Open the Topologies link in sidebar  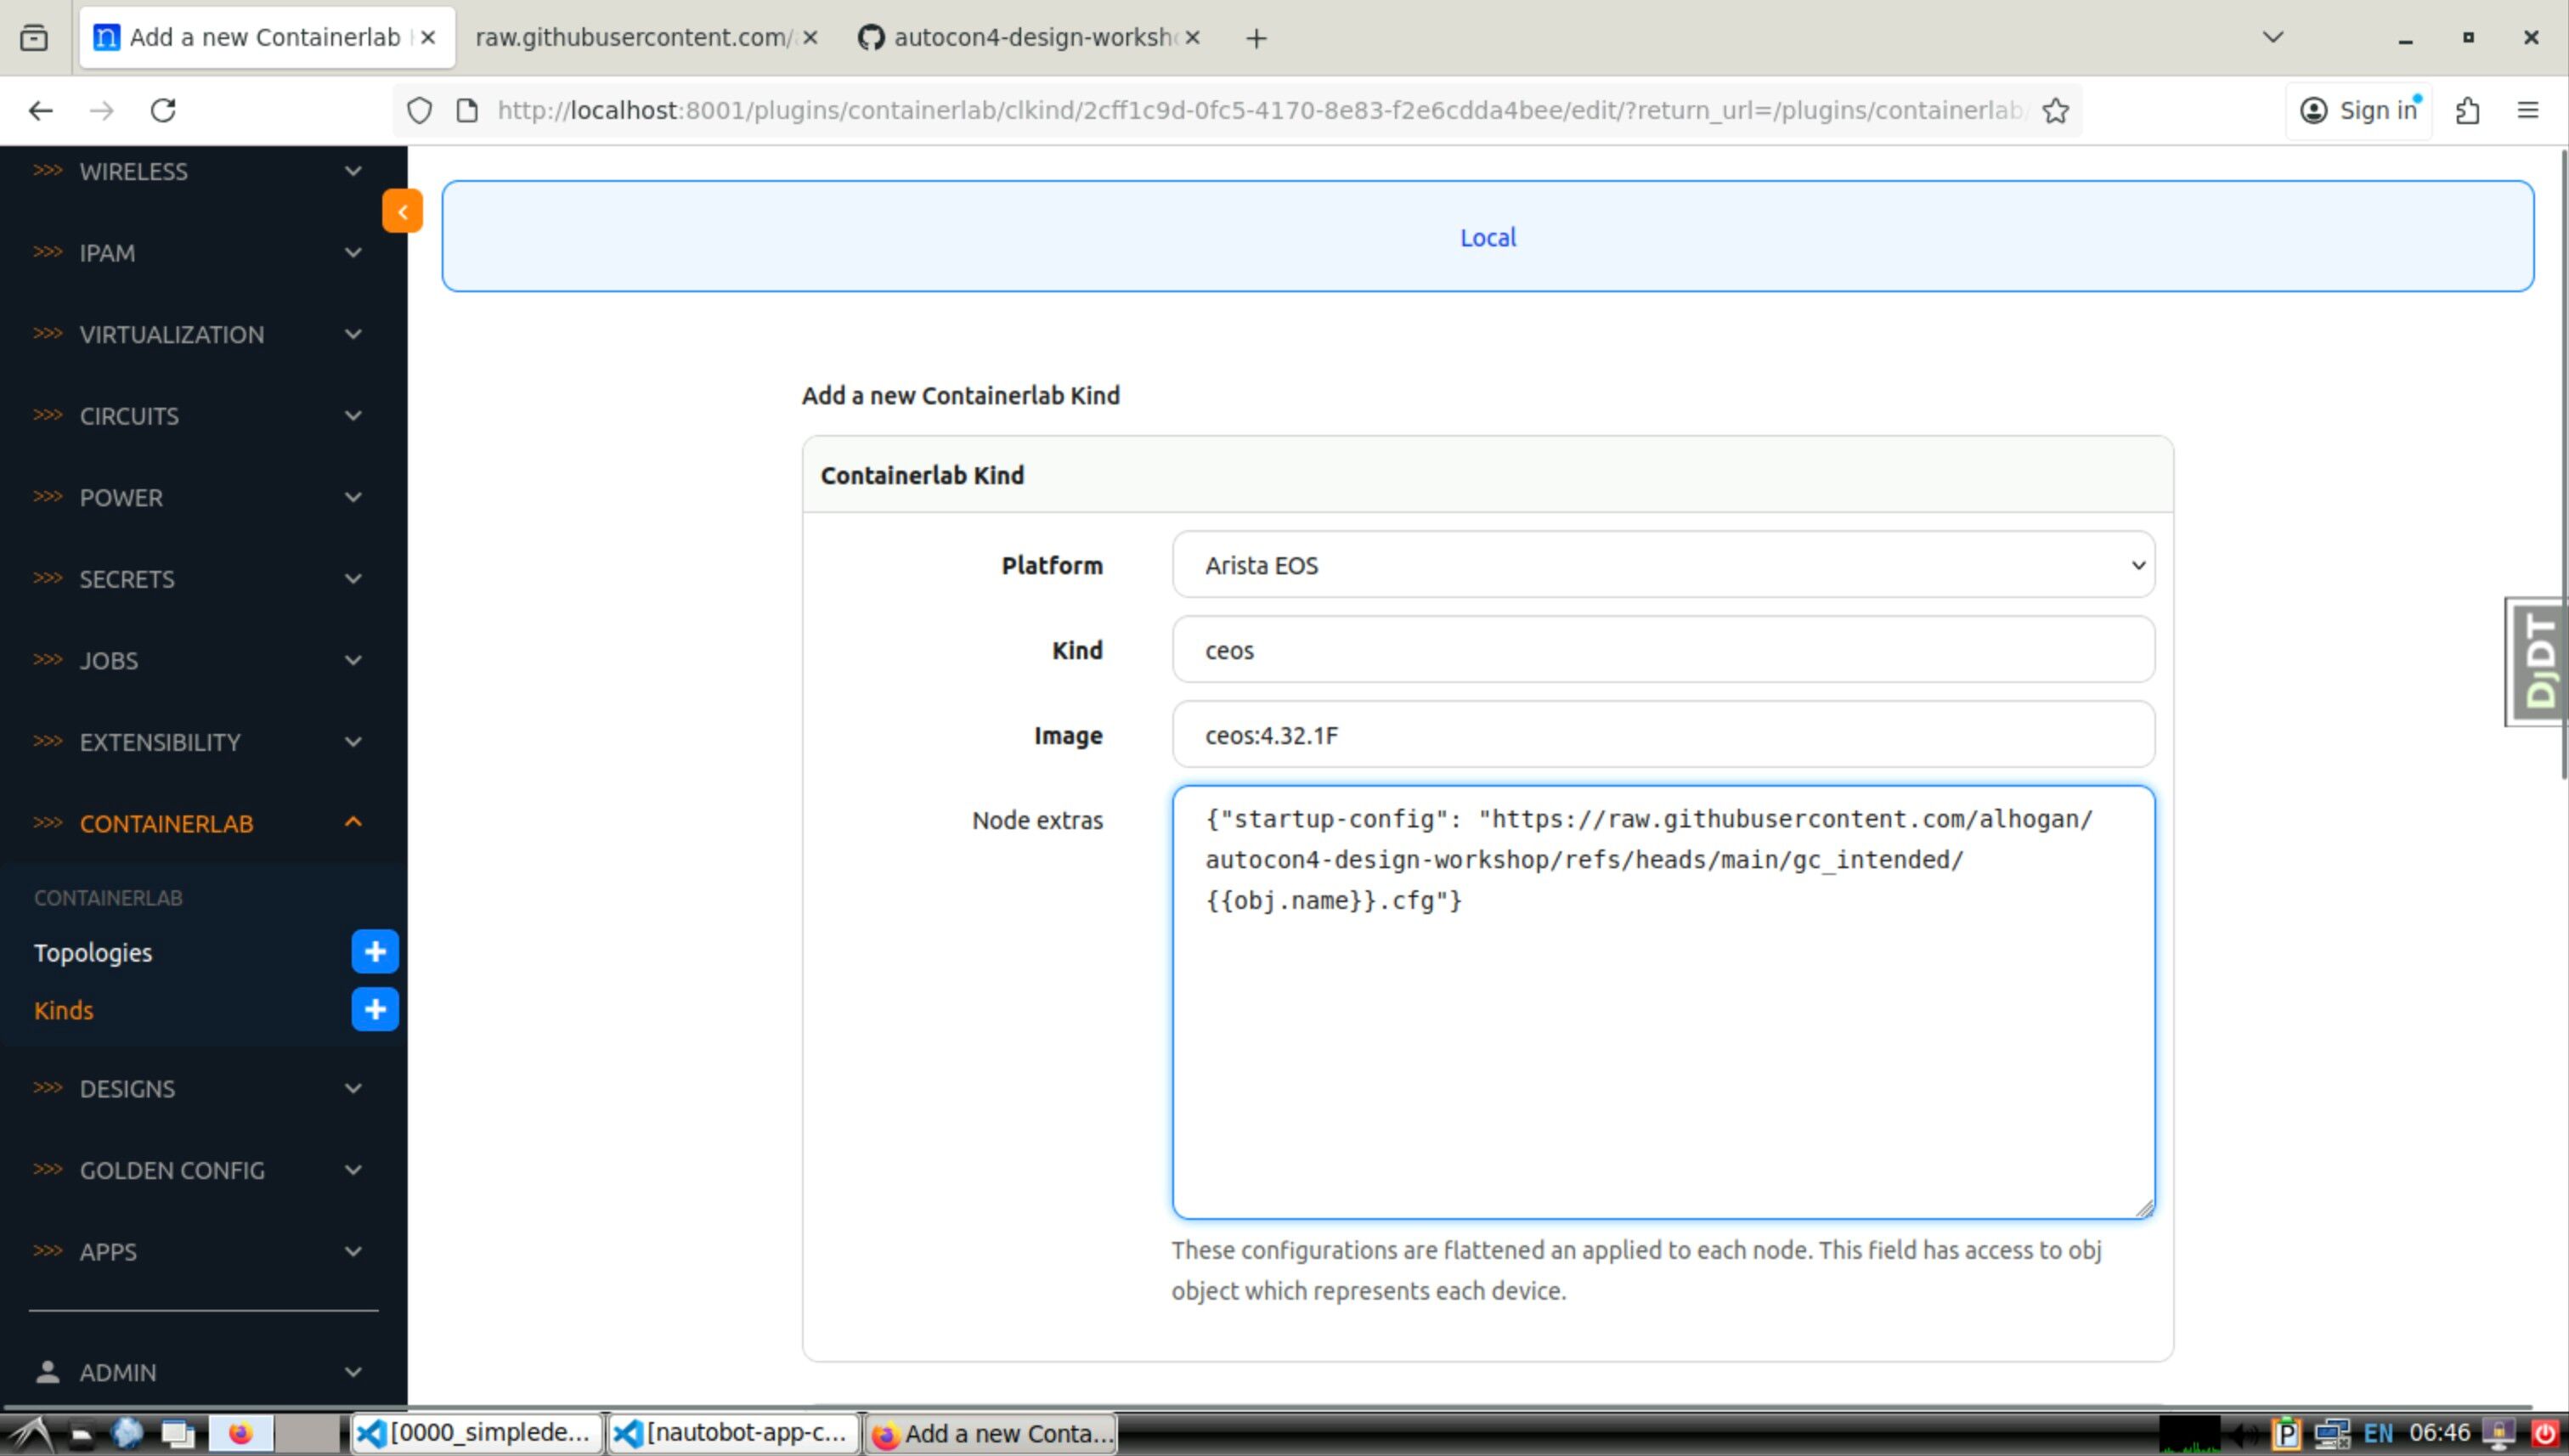(x=93, y=952)
